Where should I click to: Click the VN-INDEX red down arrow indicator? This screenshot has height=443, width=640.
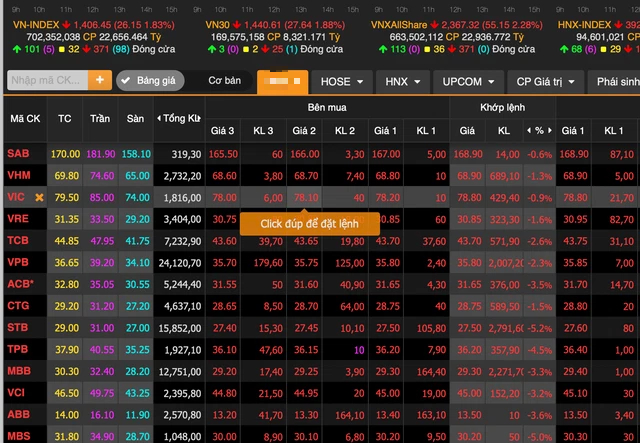click(67, 22)
